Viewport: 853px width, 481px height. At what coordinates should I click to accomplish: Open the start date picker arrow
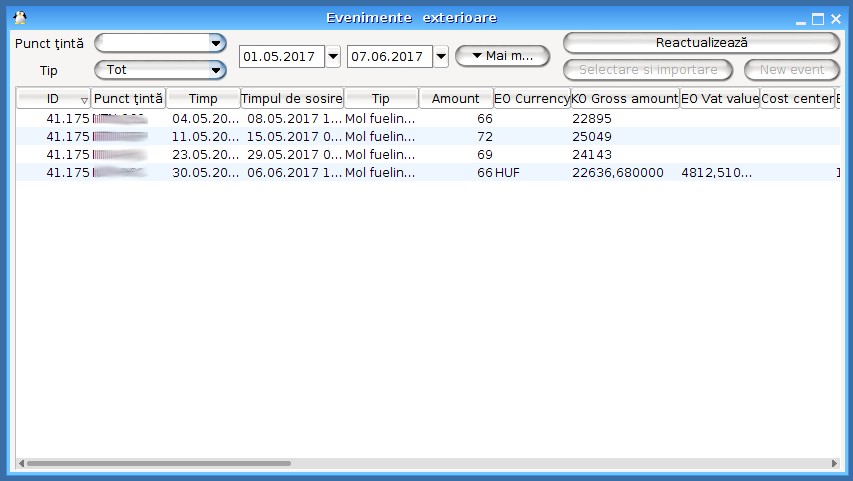(333, 57)
